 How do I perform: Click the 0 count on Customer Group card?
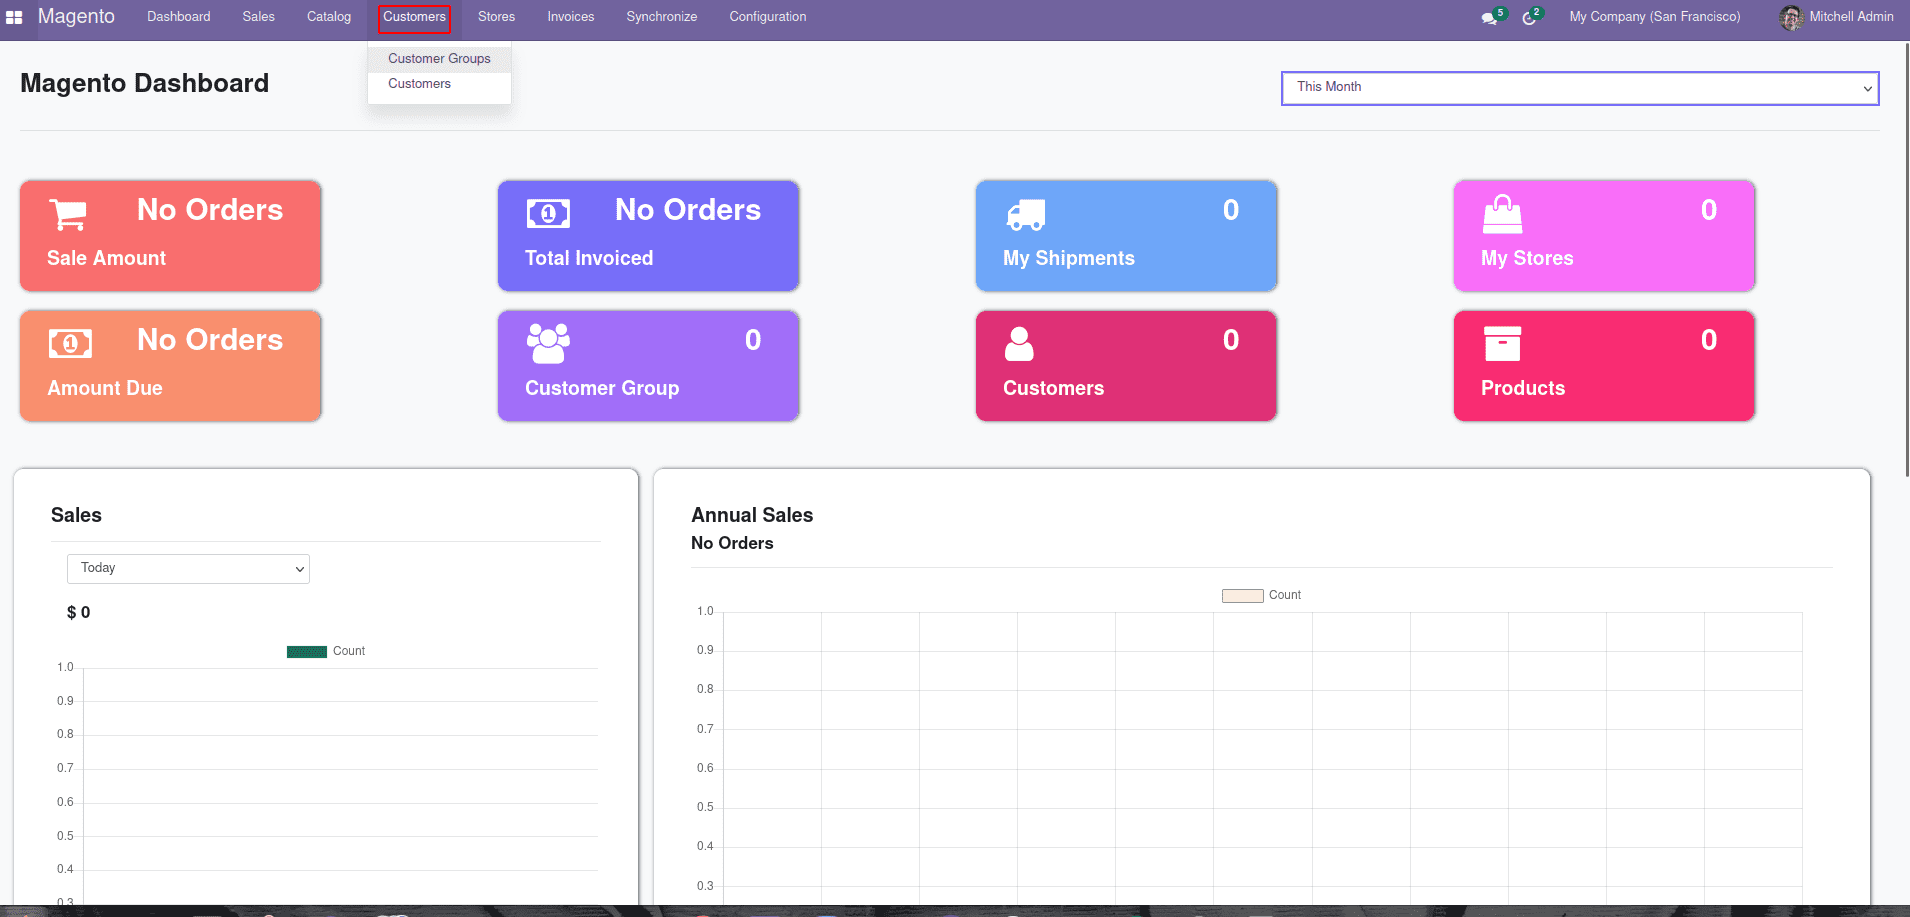(x=753, y=340)
